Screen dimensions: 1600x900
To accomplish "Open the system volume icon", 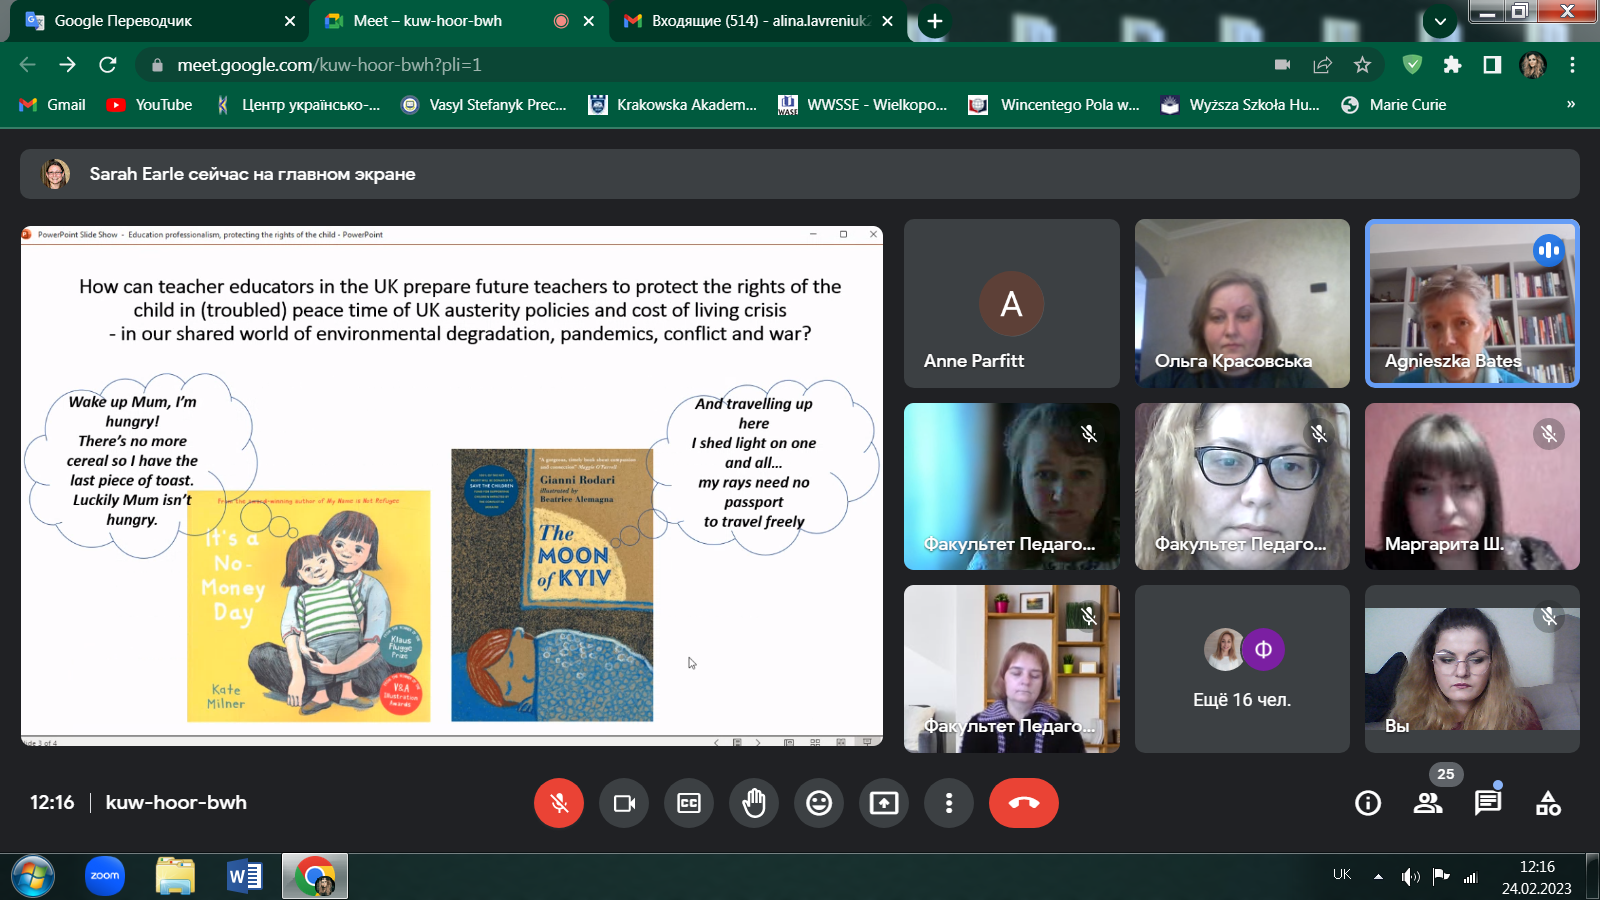I will [1410, 876].
